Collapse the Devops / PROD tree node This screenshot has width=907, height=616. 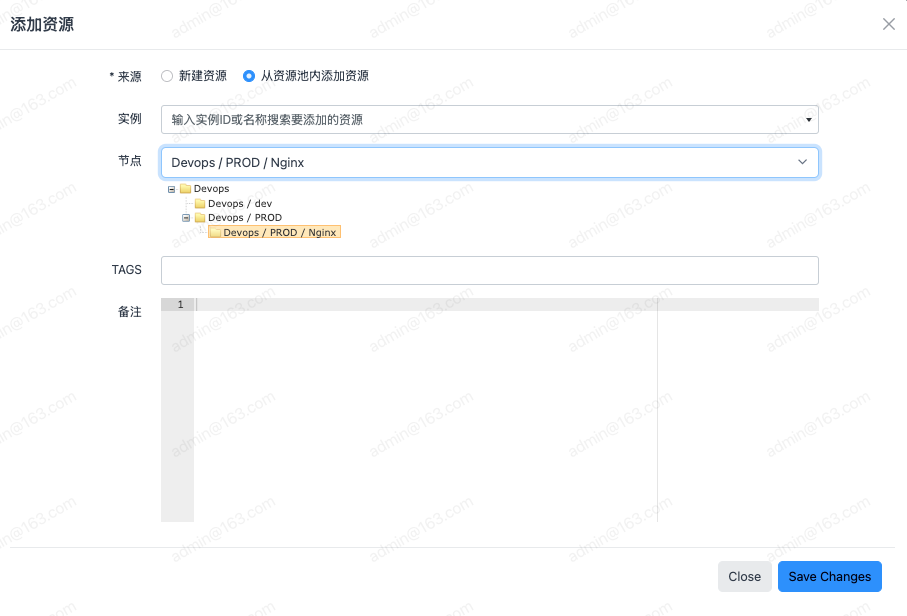pyautogui.click(x=186, y=218)
